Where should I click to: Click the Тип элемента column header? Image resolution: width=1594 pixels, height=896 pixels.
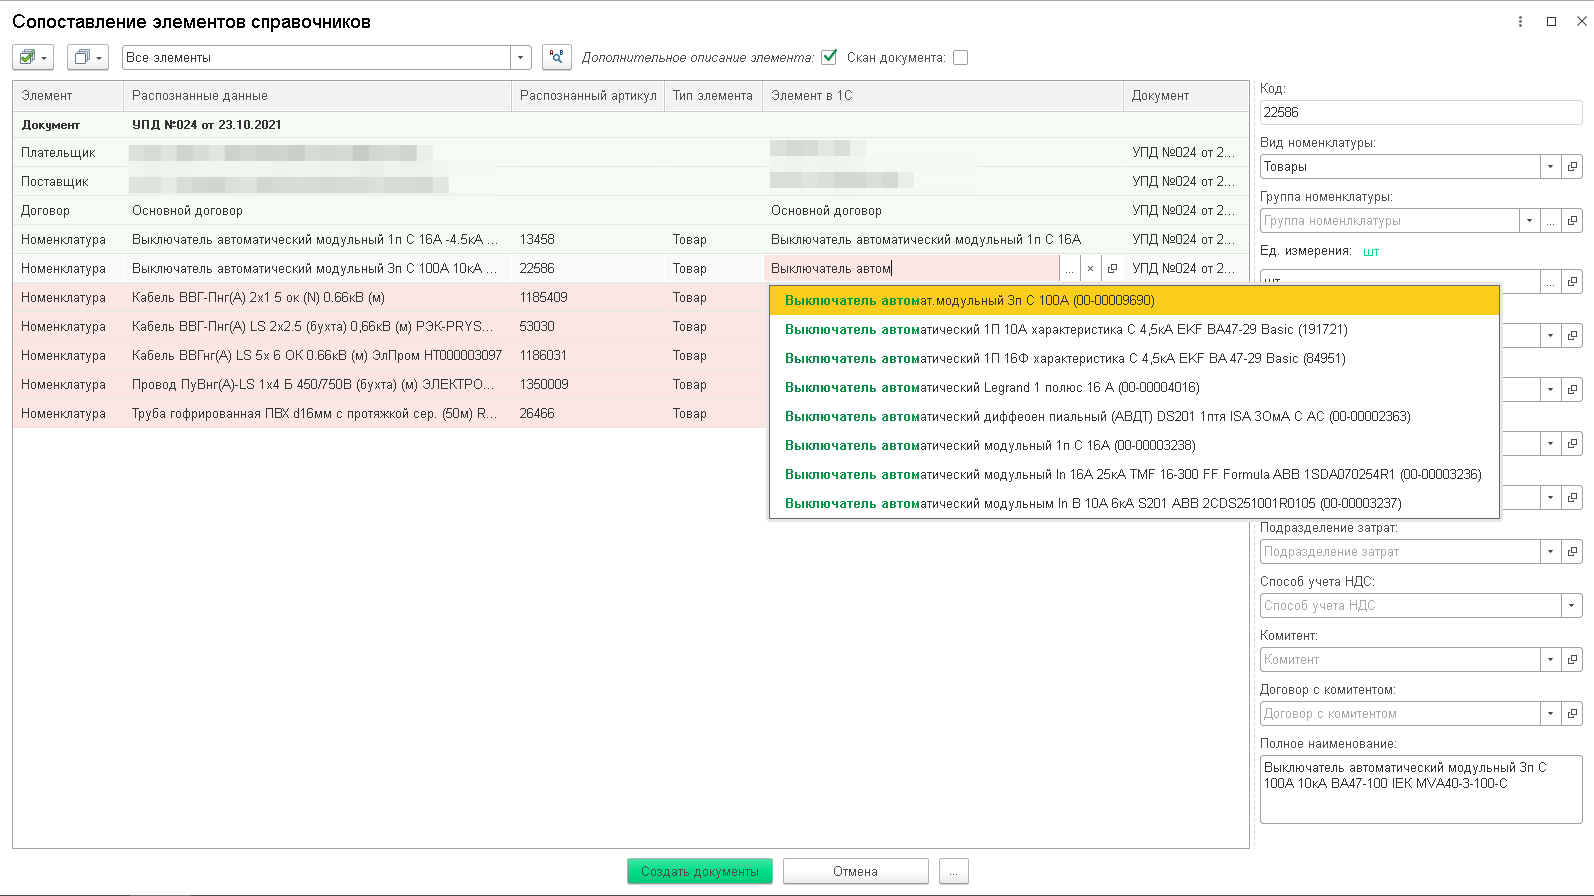point(713,96)
